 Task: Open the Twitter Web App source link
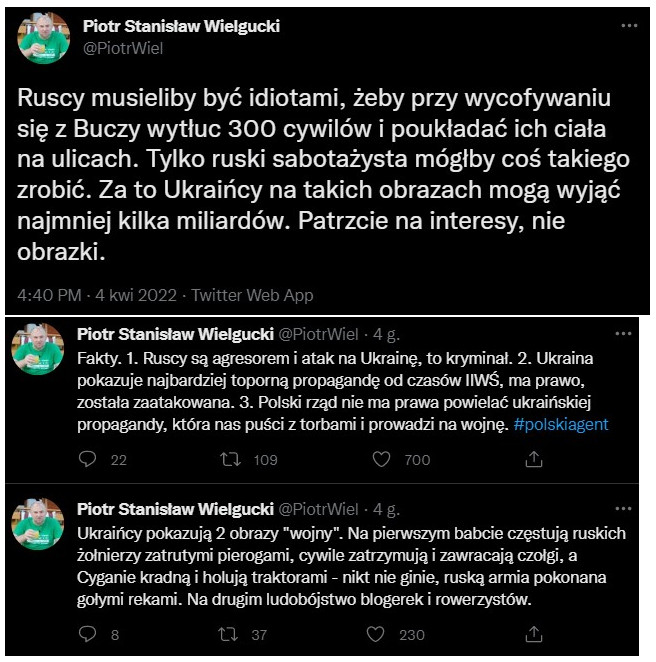252,295
